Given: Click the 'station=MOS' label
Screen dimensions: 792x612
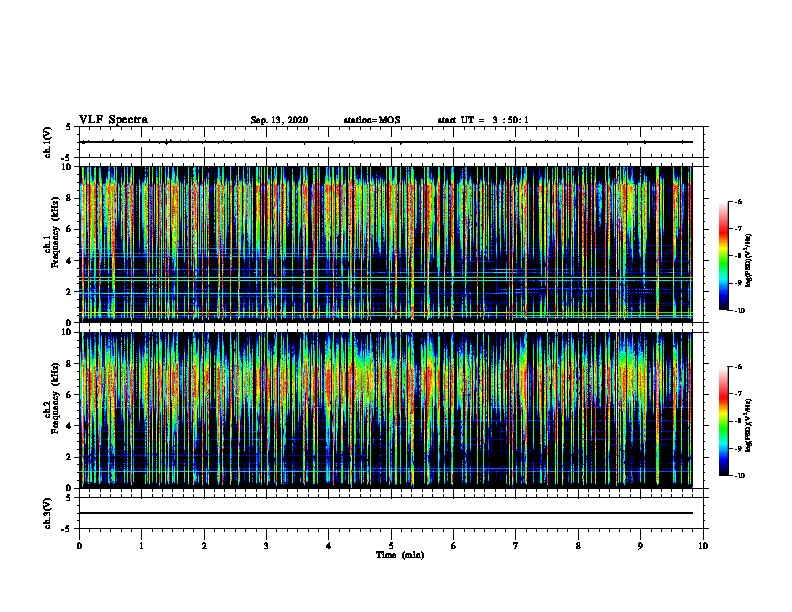Looking at the screenshot, I should coord(372,120).
